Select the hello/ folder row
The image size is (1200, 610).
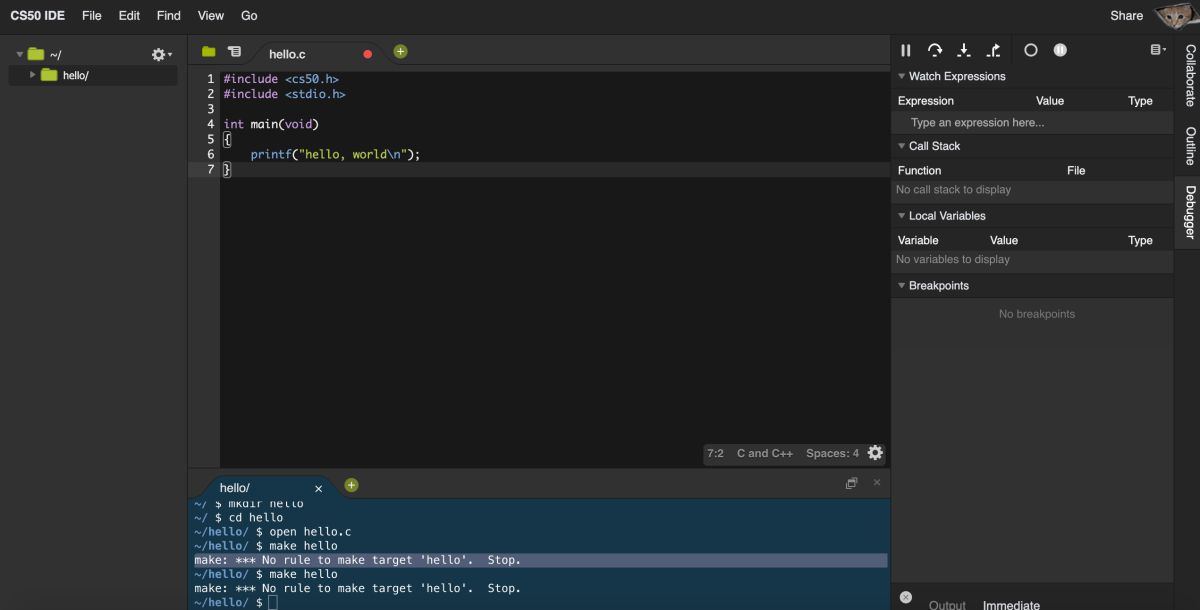[93, 75]
